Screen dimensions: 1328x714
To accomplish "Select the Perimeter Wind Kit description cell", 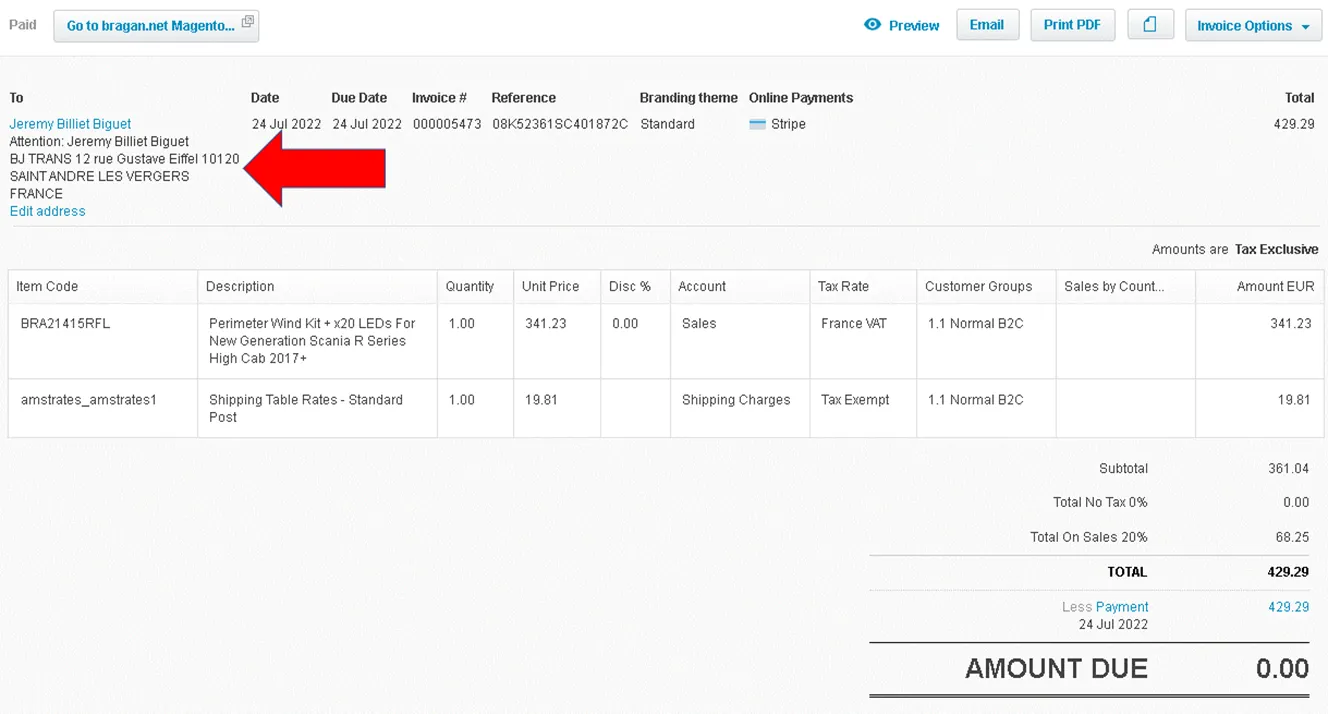I will tap(317, 341).
